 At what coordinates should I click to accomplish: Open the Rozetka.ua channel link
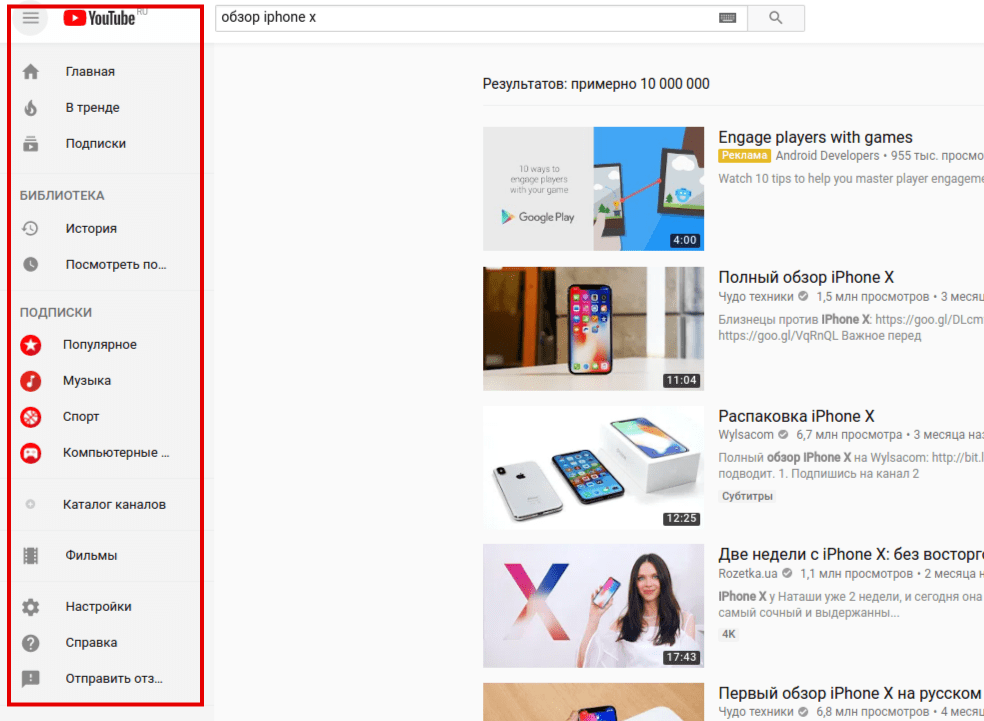click(747, 574)
